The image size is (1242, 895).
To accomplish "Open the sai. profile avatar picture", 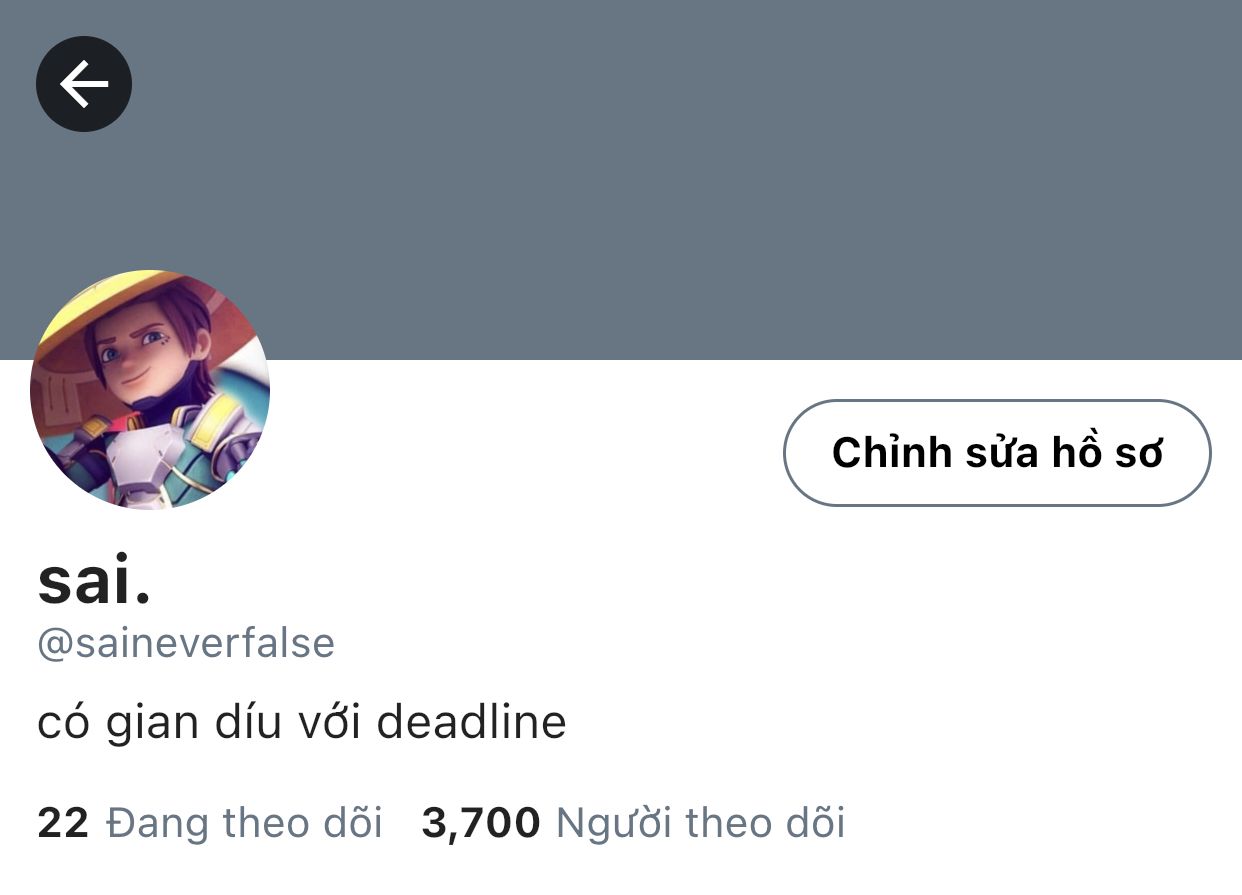I will point(150,390).
